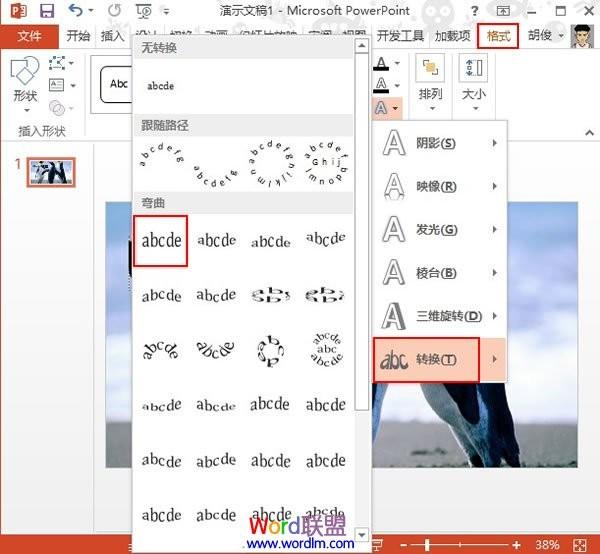Fit slide to current window icon
The height and width of the screenshot is (554, 600).
coord(580,545)
